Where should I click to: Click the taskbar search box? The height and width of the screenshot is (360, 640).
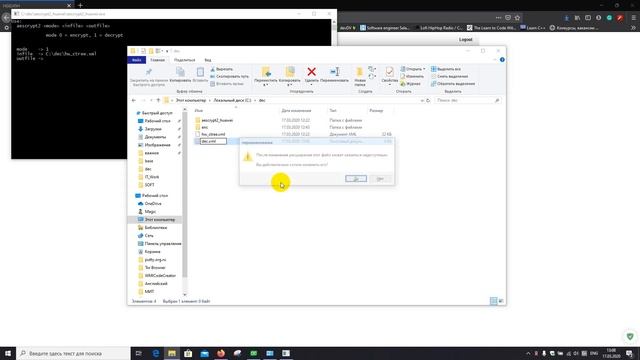(73, 353)
